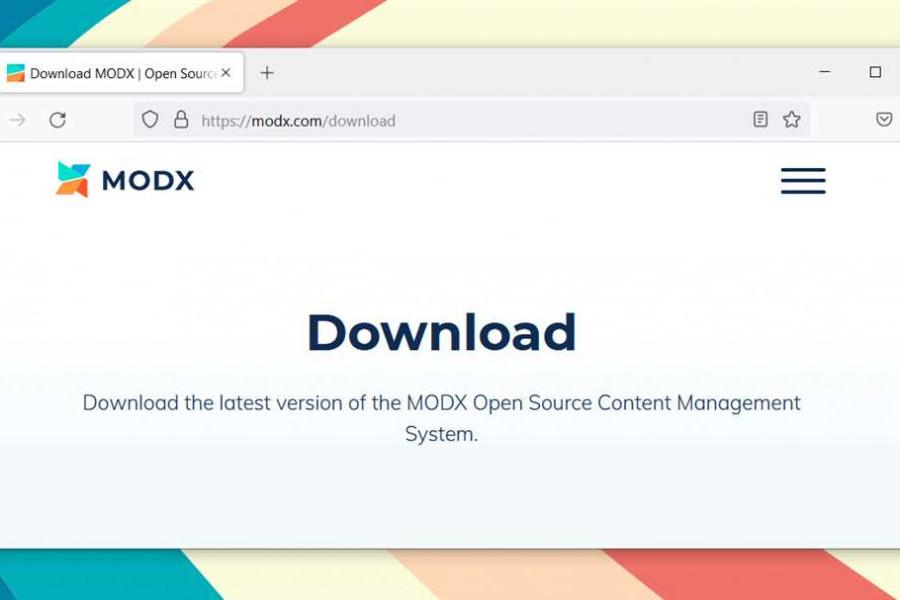Viewport: 900px width, 600px height.
Task: Open the MODX hamburger menu
Action: (803, 181)
